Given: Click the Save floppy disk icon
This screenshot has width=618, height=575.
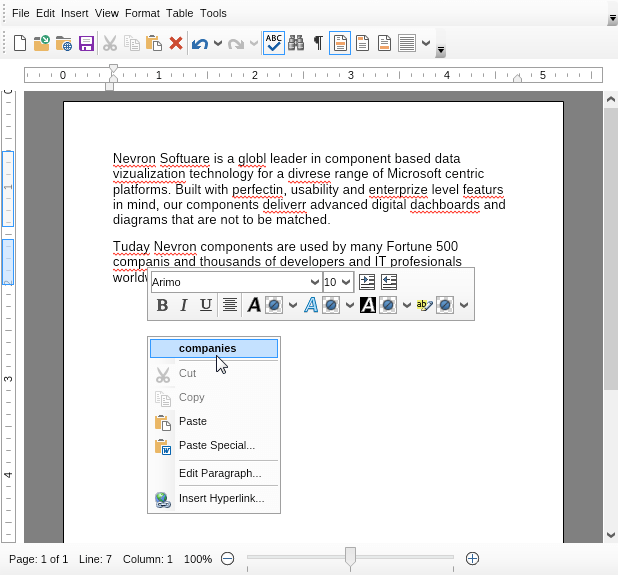Looking at the screenshot, I should (86, 43).
